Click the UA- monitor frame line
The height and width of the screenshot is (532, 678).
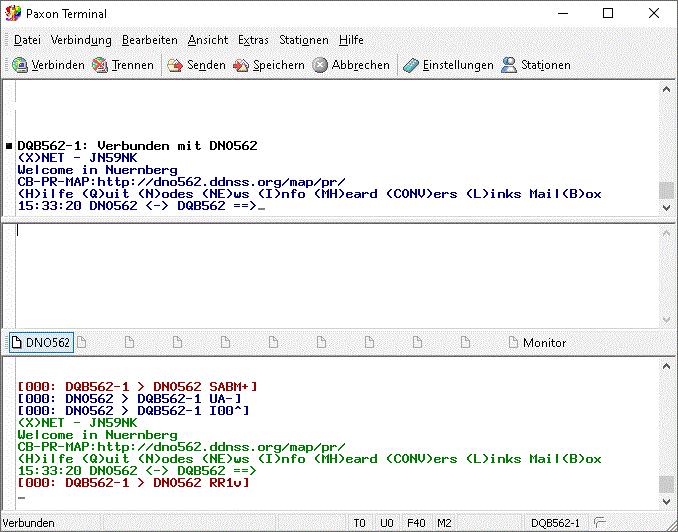pos(129,398)
